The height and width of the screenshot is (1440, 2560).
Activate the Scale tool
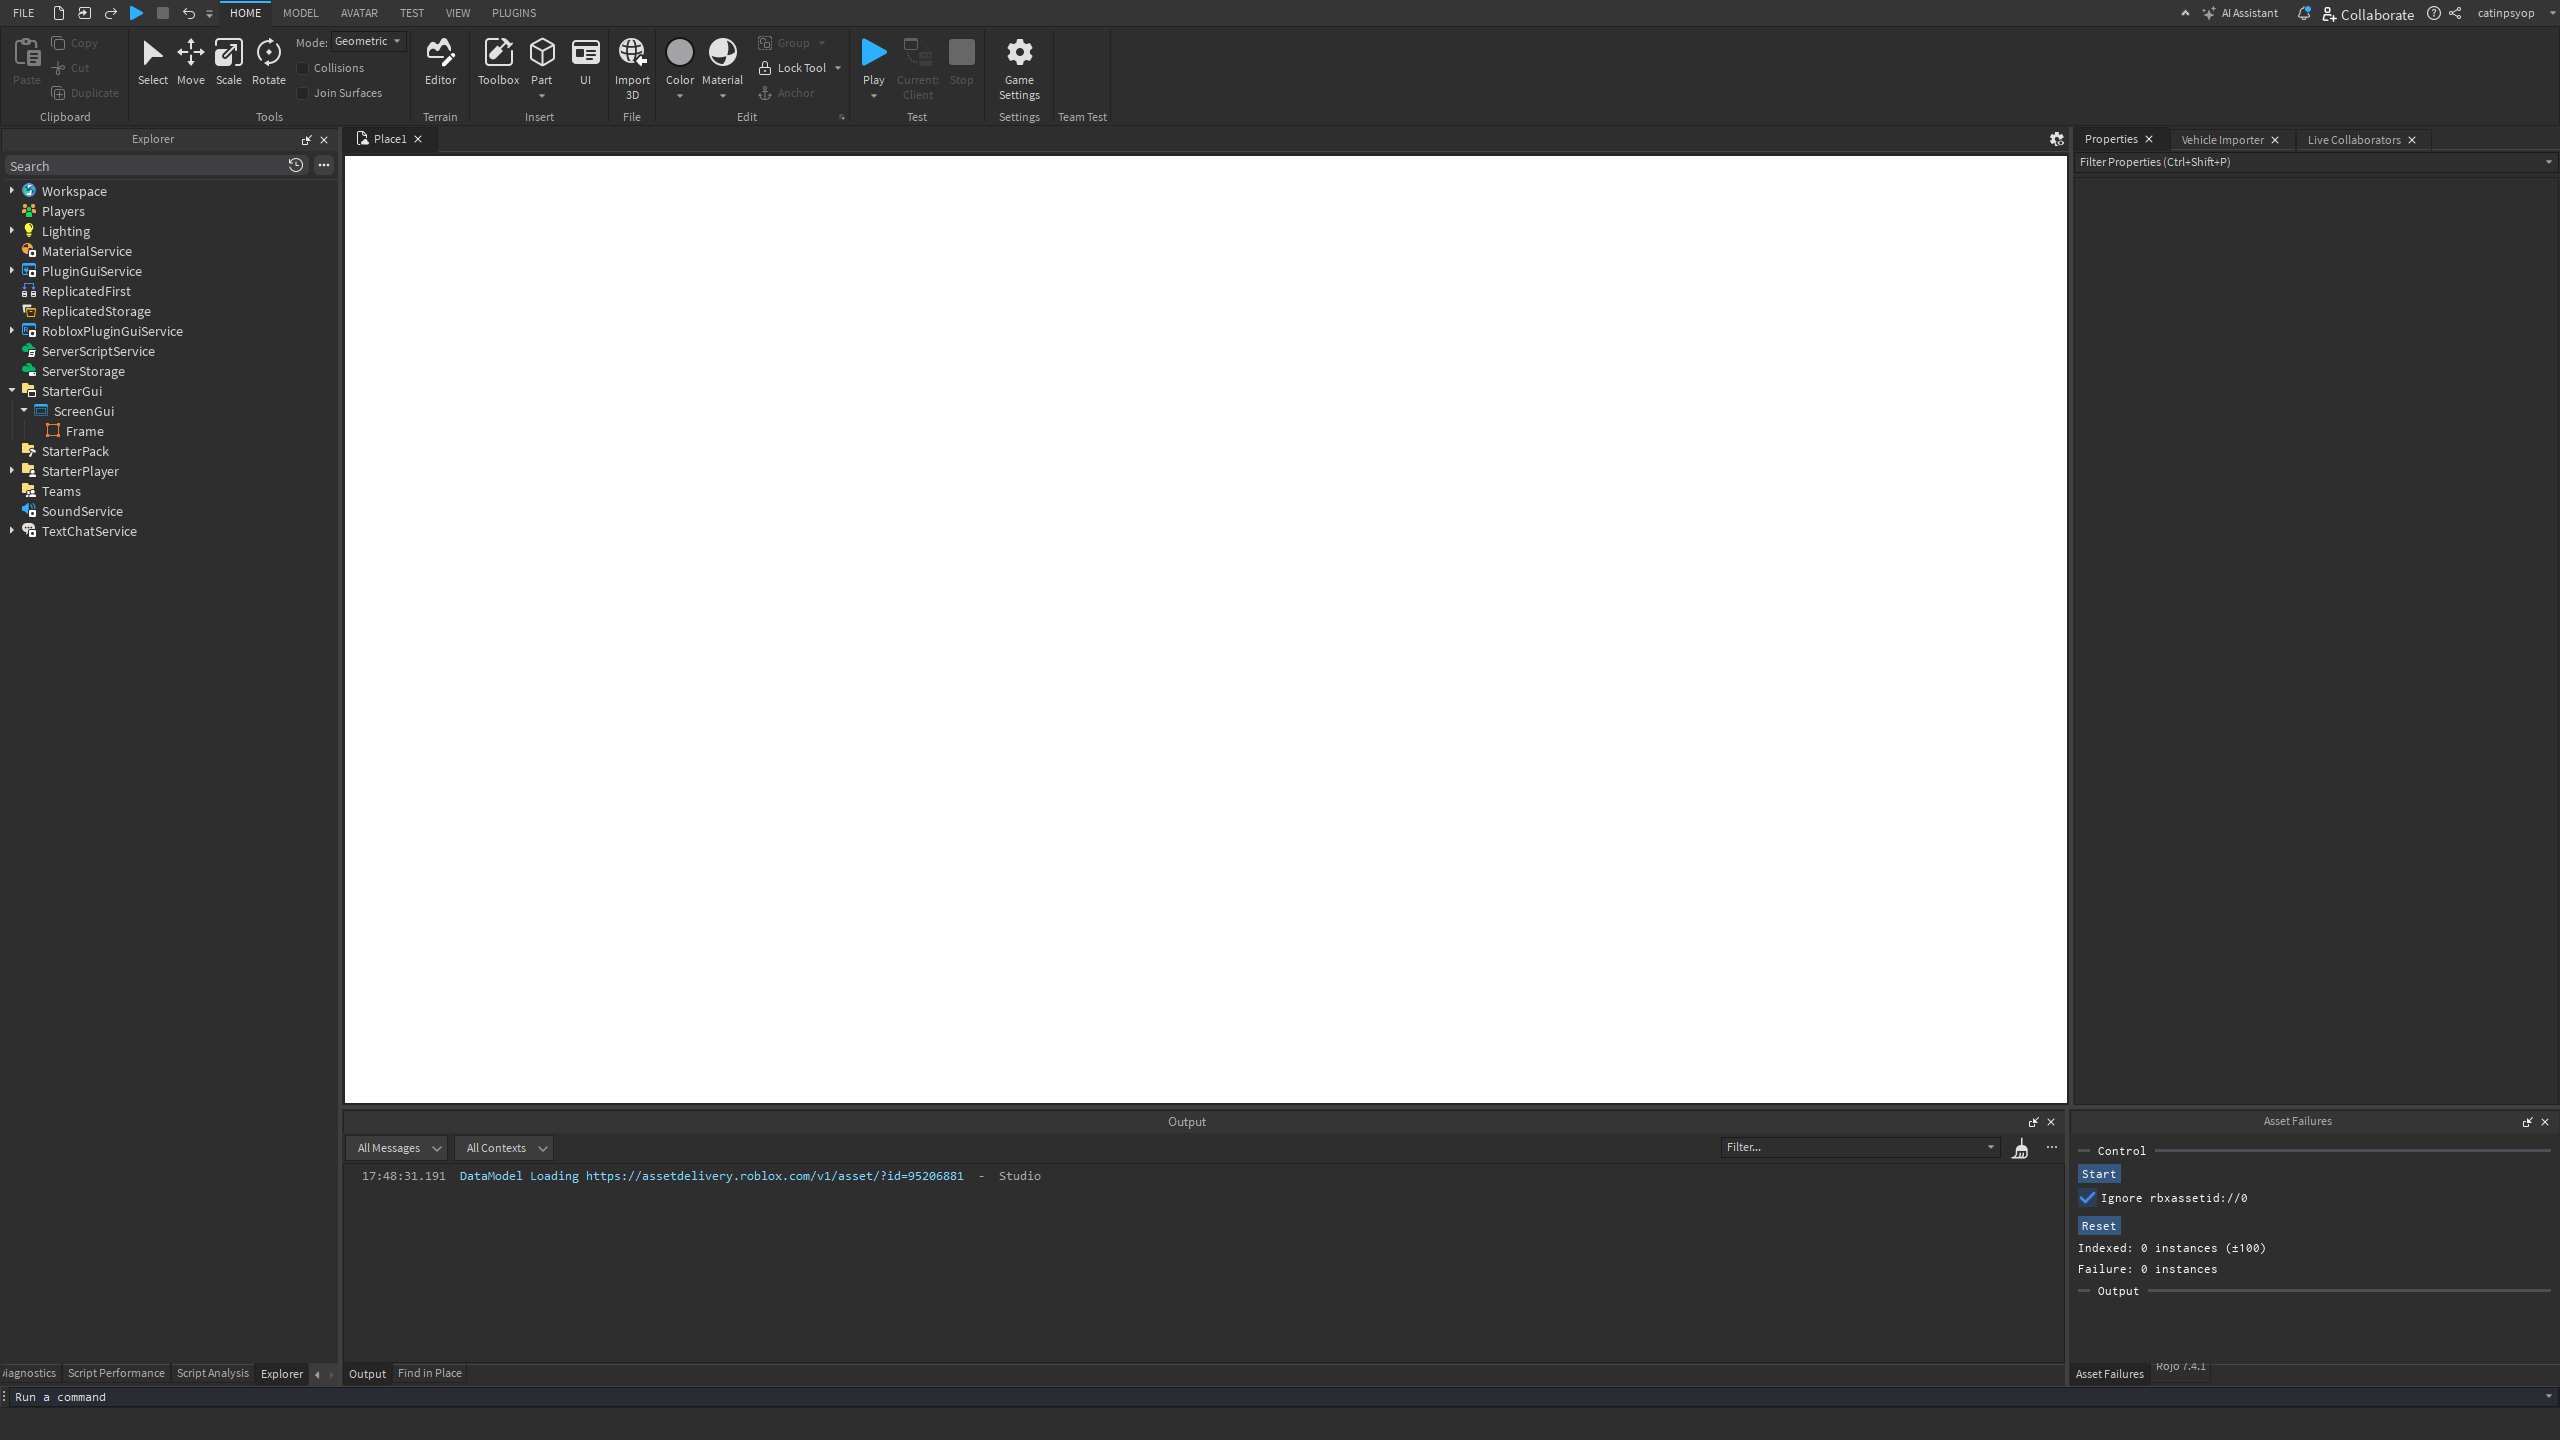pyautogui.click(x=228, y=62)
